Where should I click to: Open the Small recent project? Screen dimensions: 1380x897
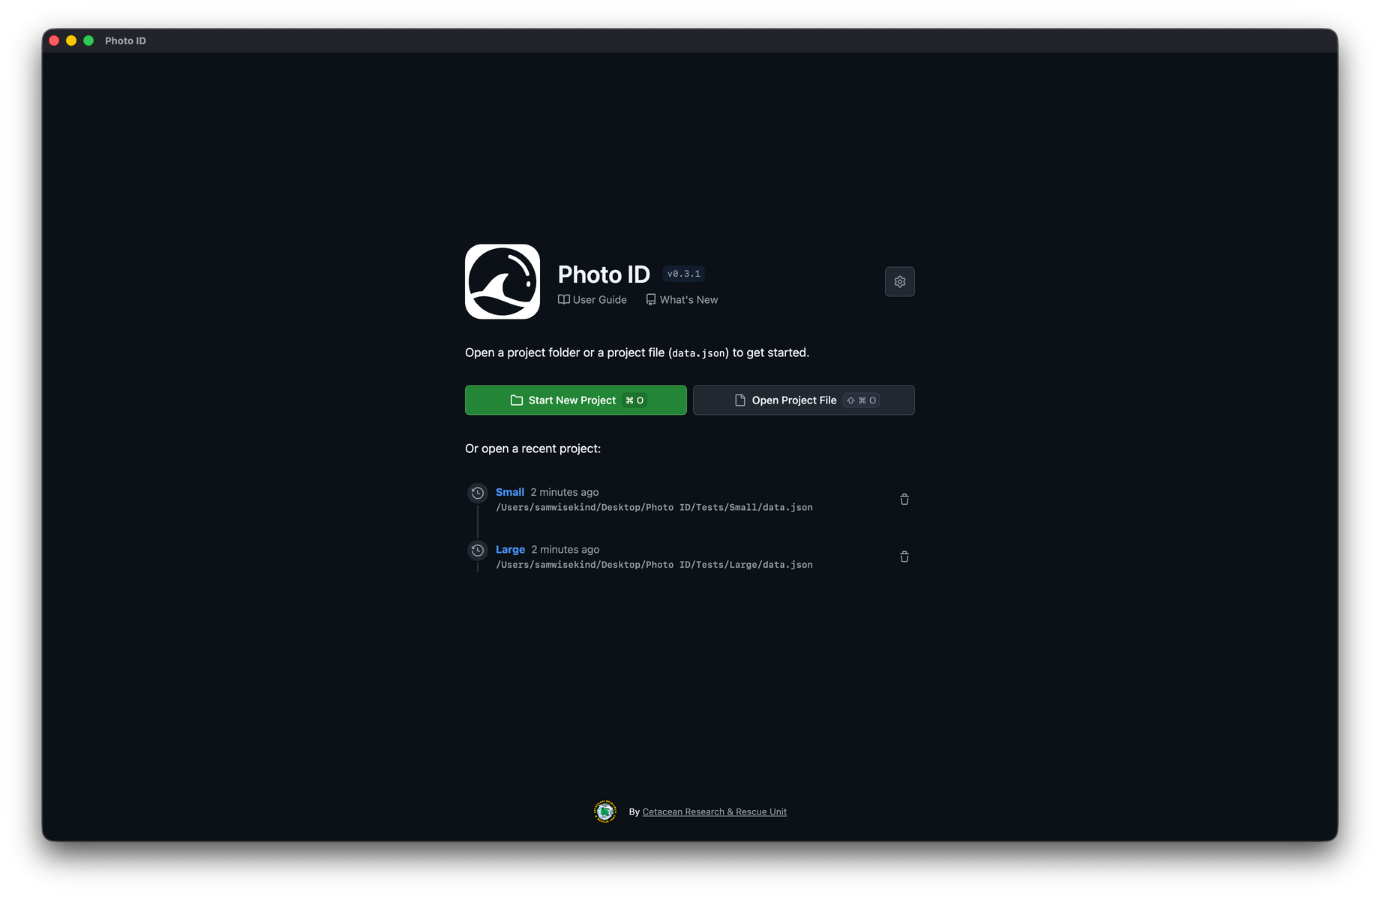coord(510,492)
